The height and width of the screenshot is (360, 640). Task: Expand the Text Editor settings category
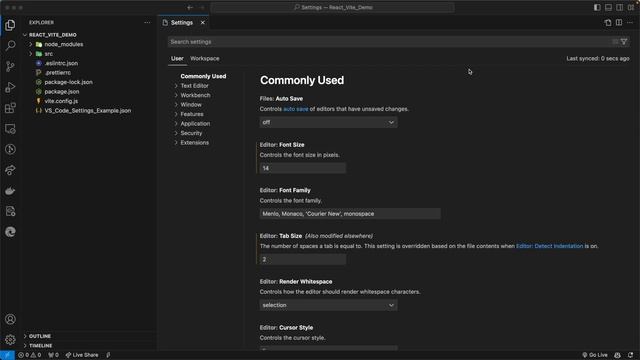176,86
